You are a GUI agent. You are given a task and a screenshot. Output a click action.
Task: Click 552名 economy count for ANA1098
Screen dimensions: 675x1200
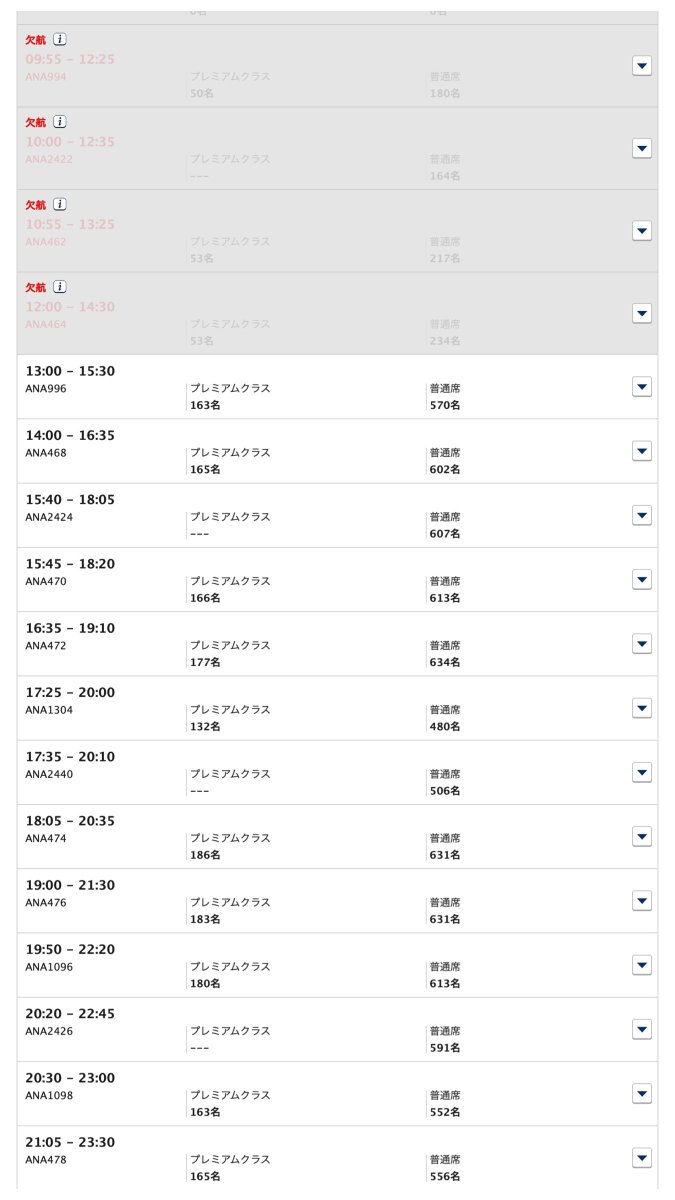coord(445,1112)
